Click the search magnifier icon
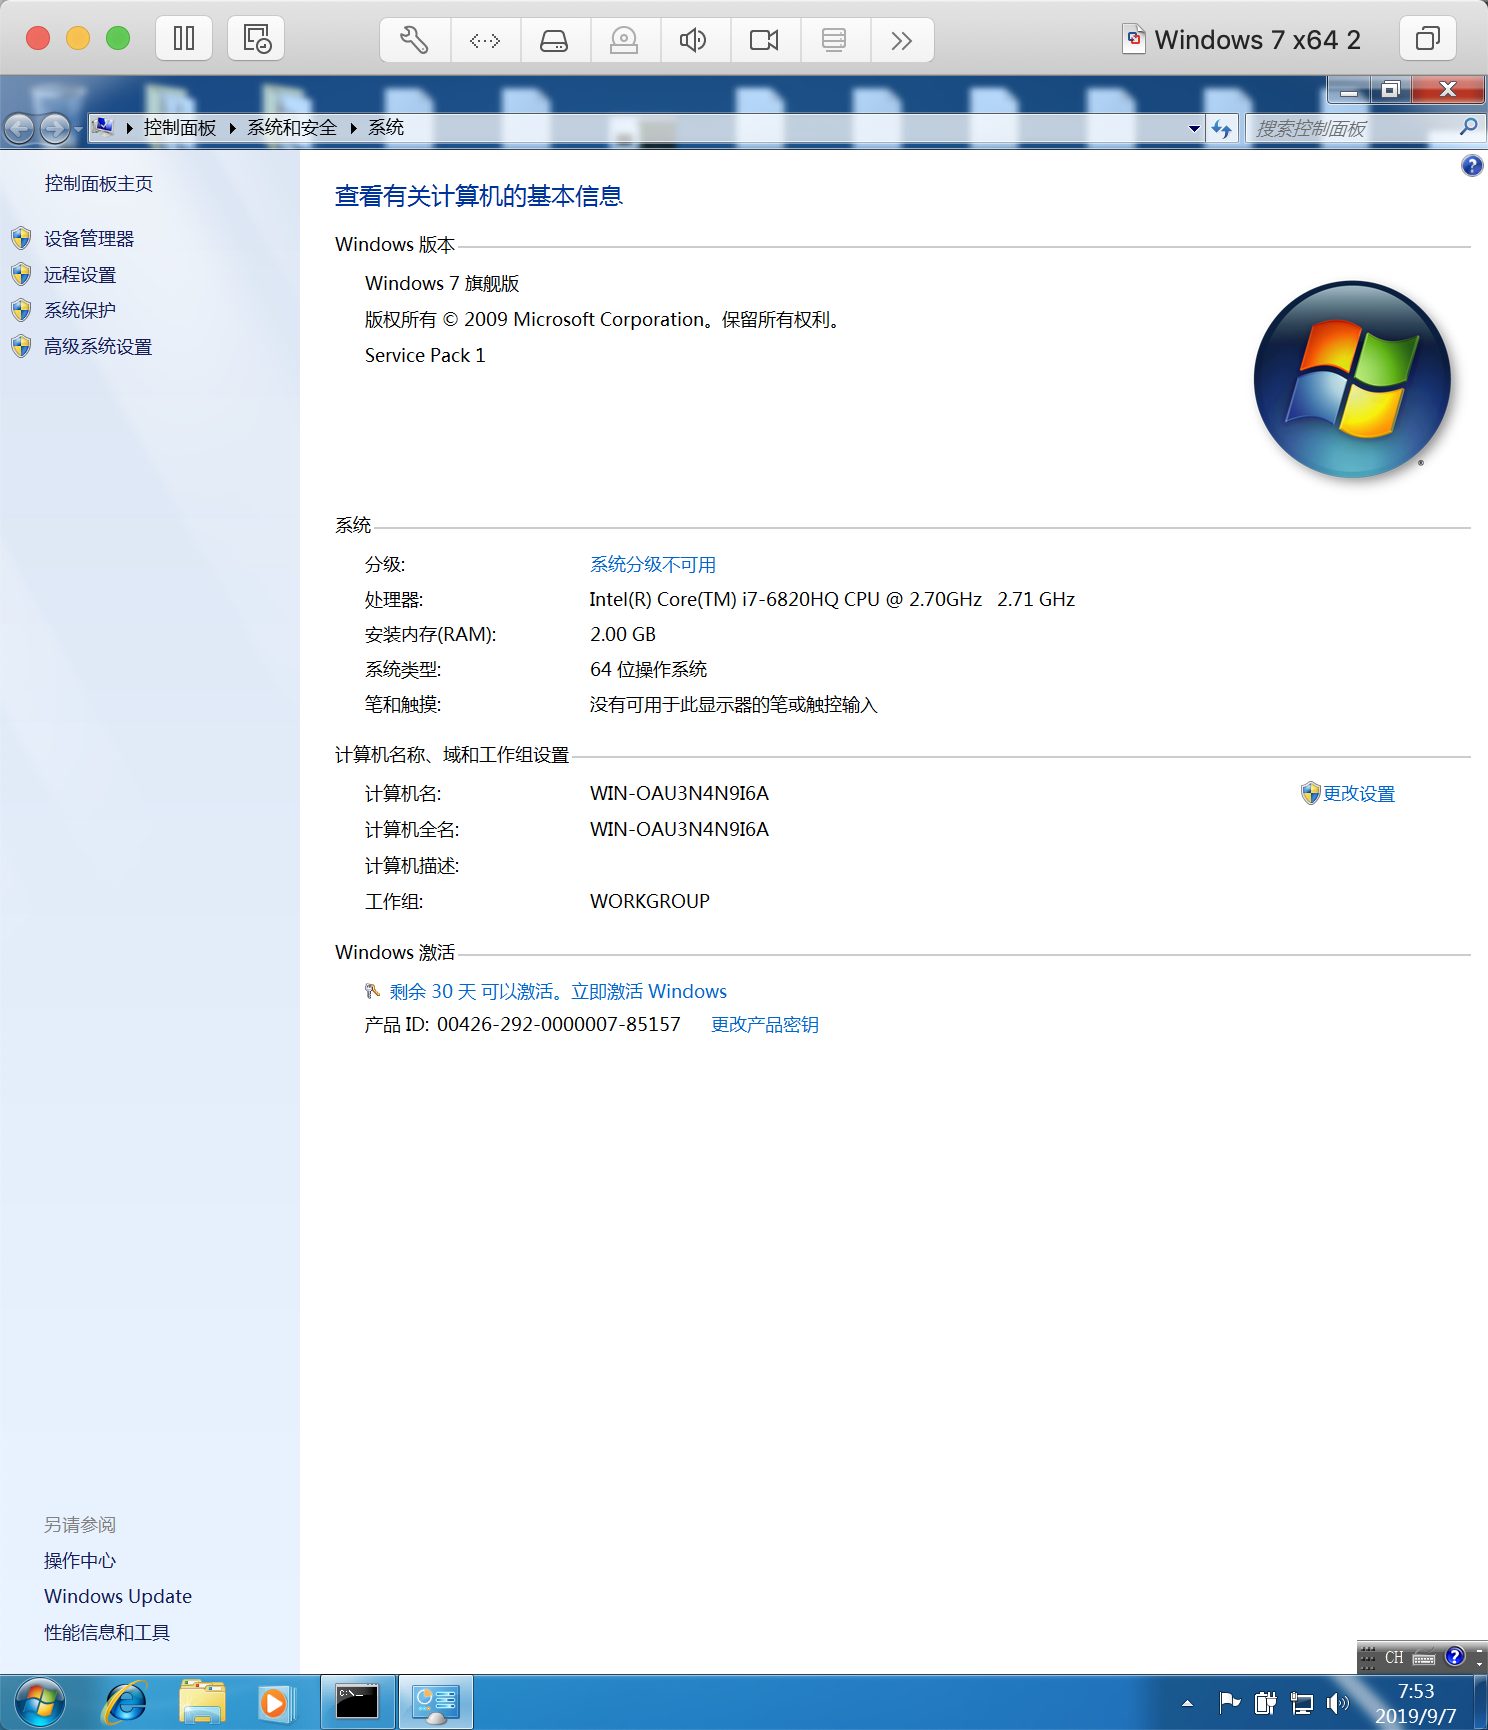The image size is (1488, 1730). (x=1468, y=127)
